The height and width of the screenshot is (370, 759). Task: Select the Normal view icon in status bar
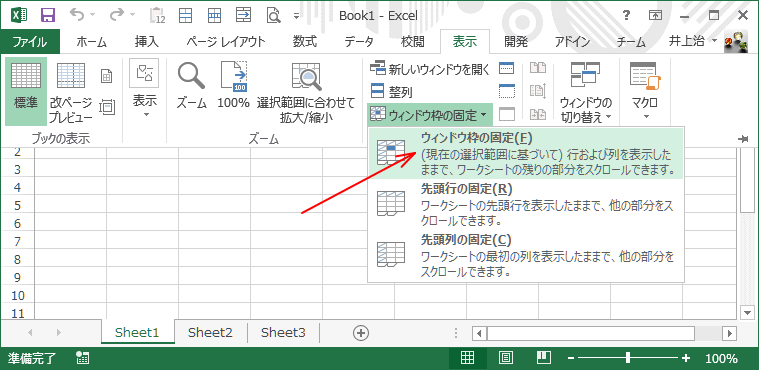click(x=467, y=358)
